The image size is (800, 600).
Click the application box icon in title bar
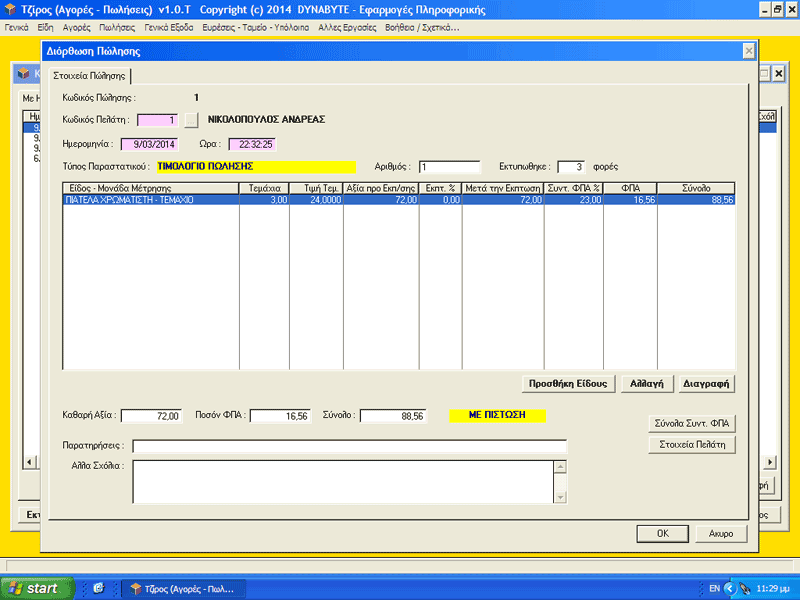point(10,9)
